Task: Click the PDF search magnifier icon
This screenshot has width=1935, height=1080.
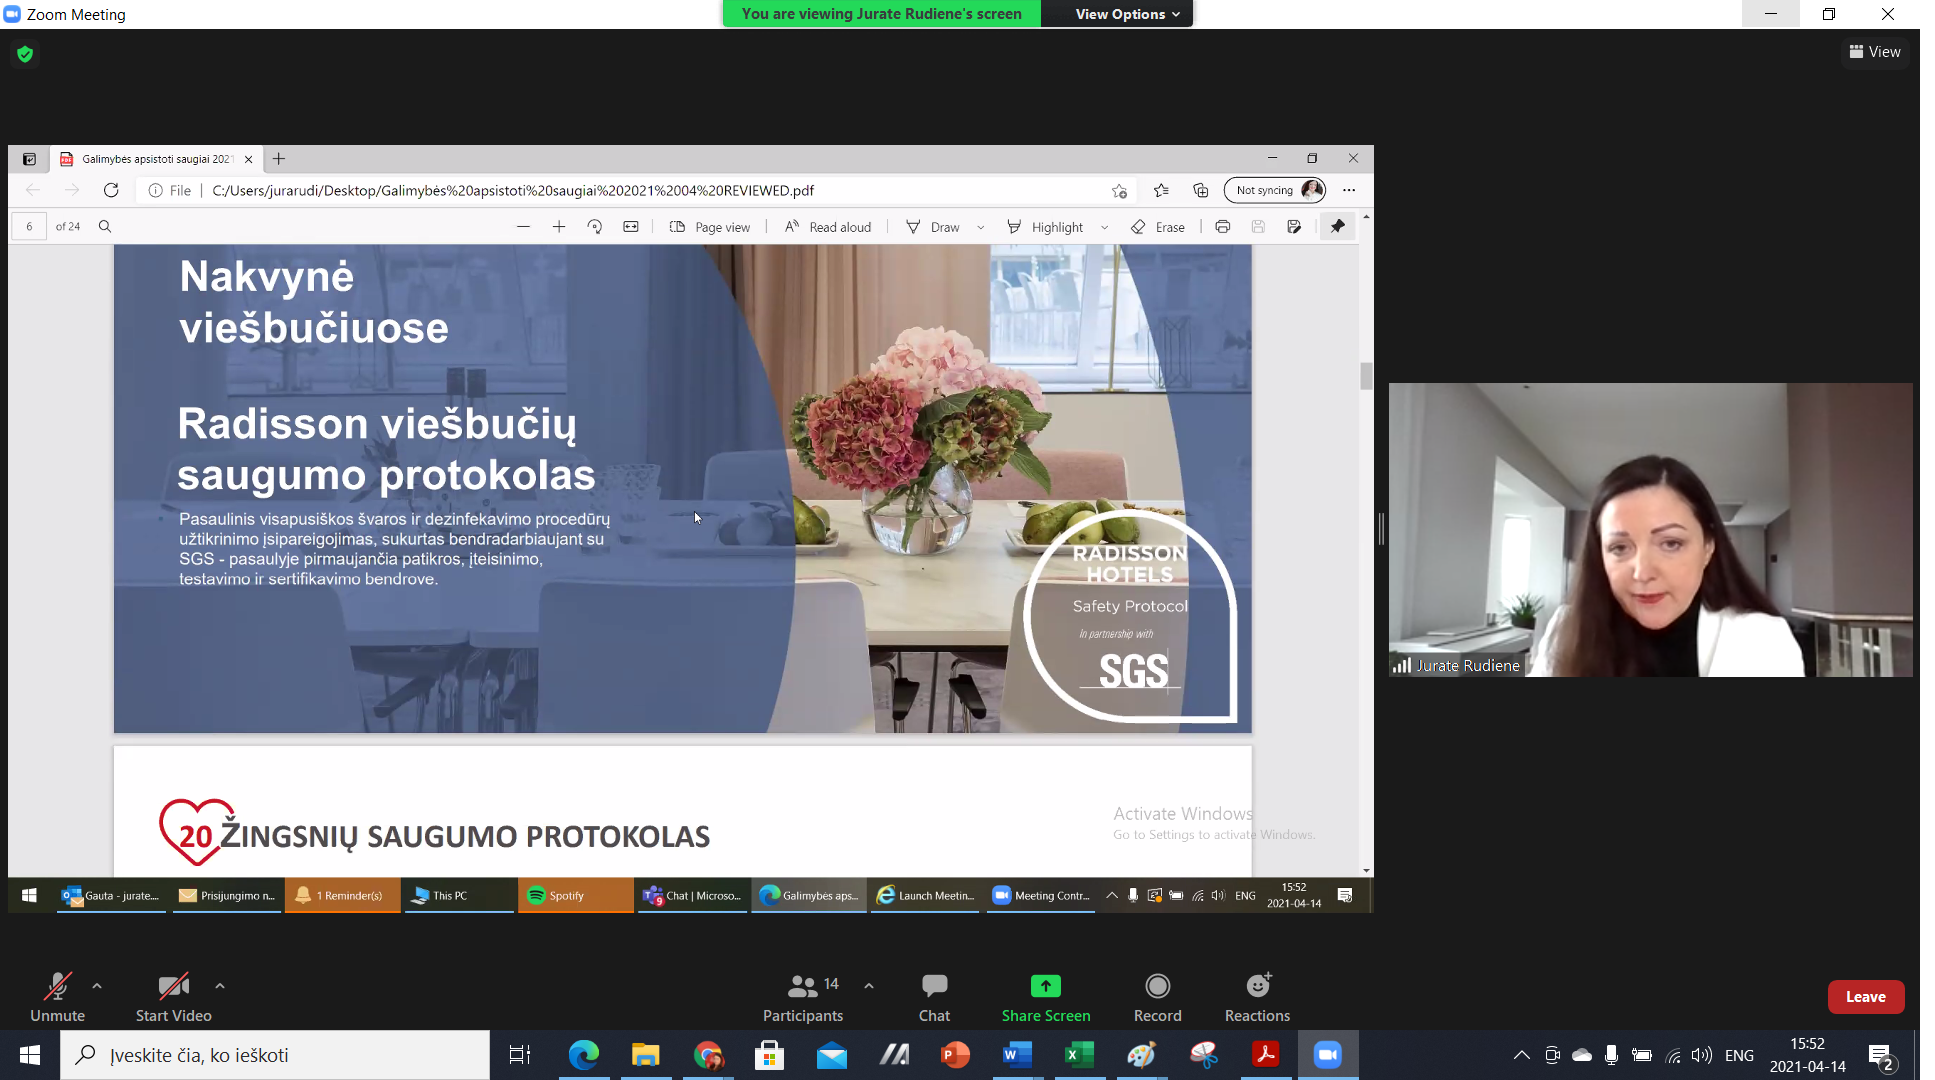Action: [105, 227]
